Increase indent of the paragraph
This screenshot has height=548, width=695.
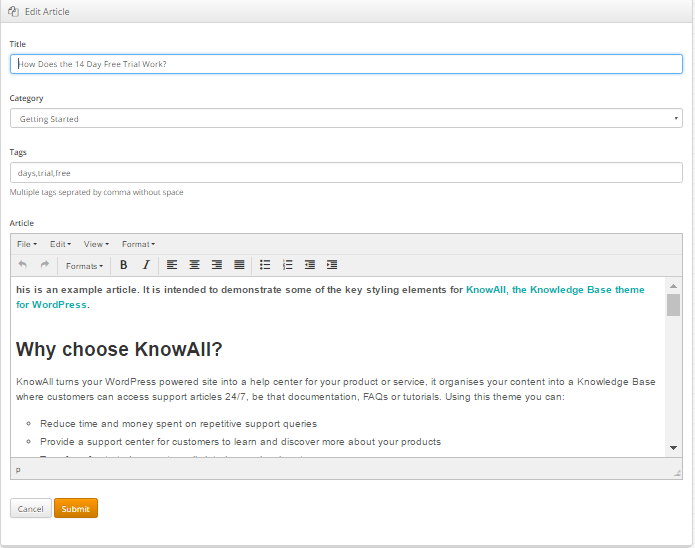[332, 265]
